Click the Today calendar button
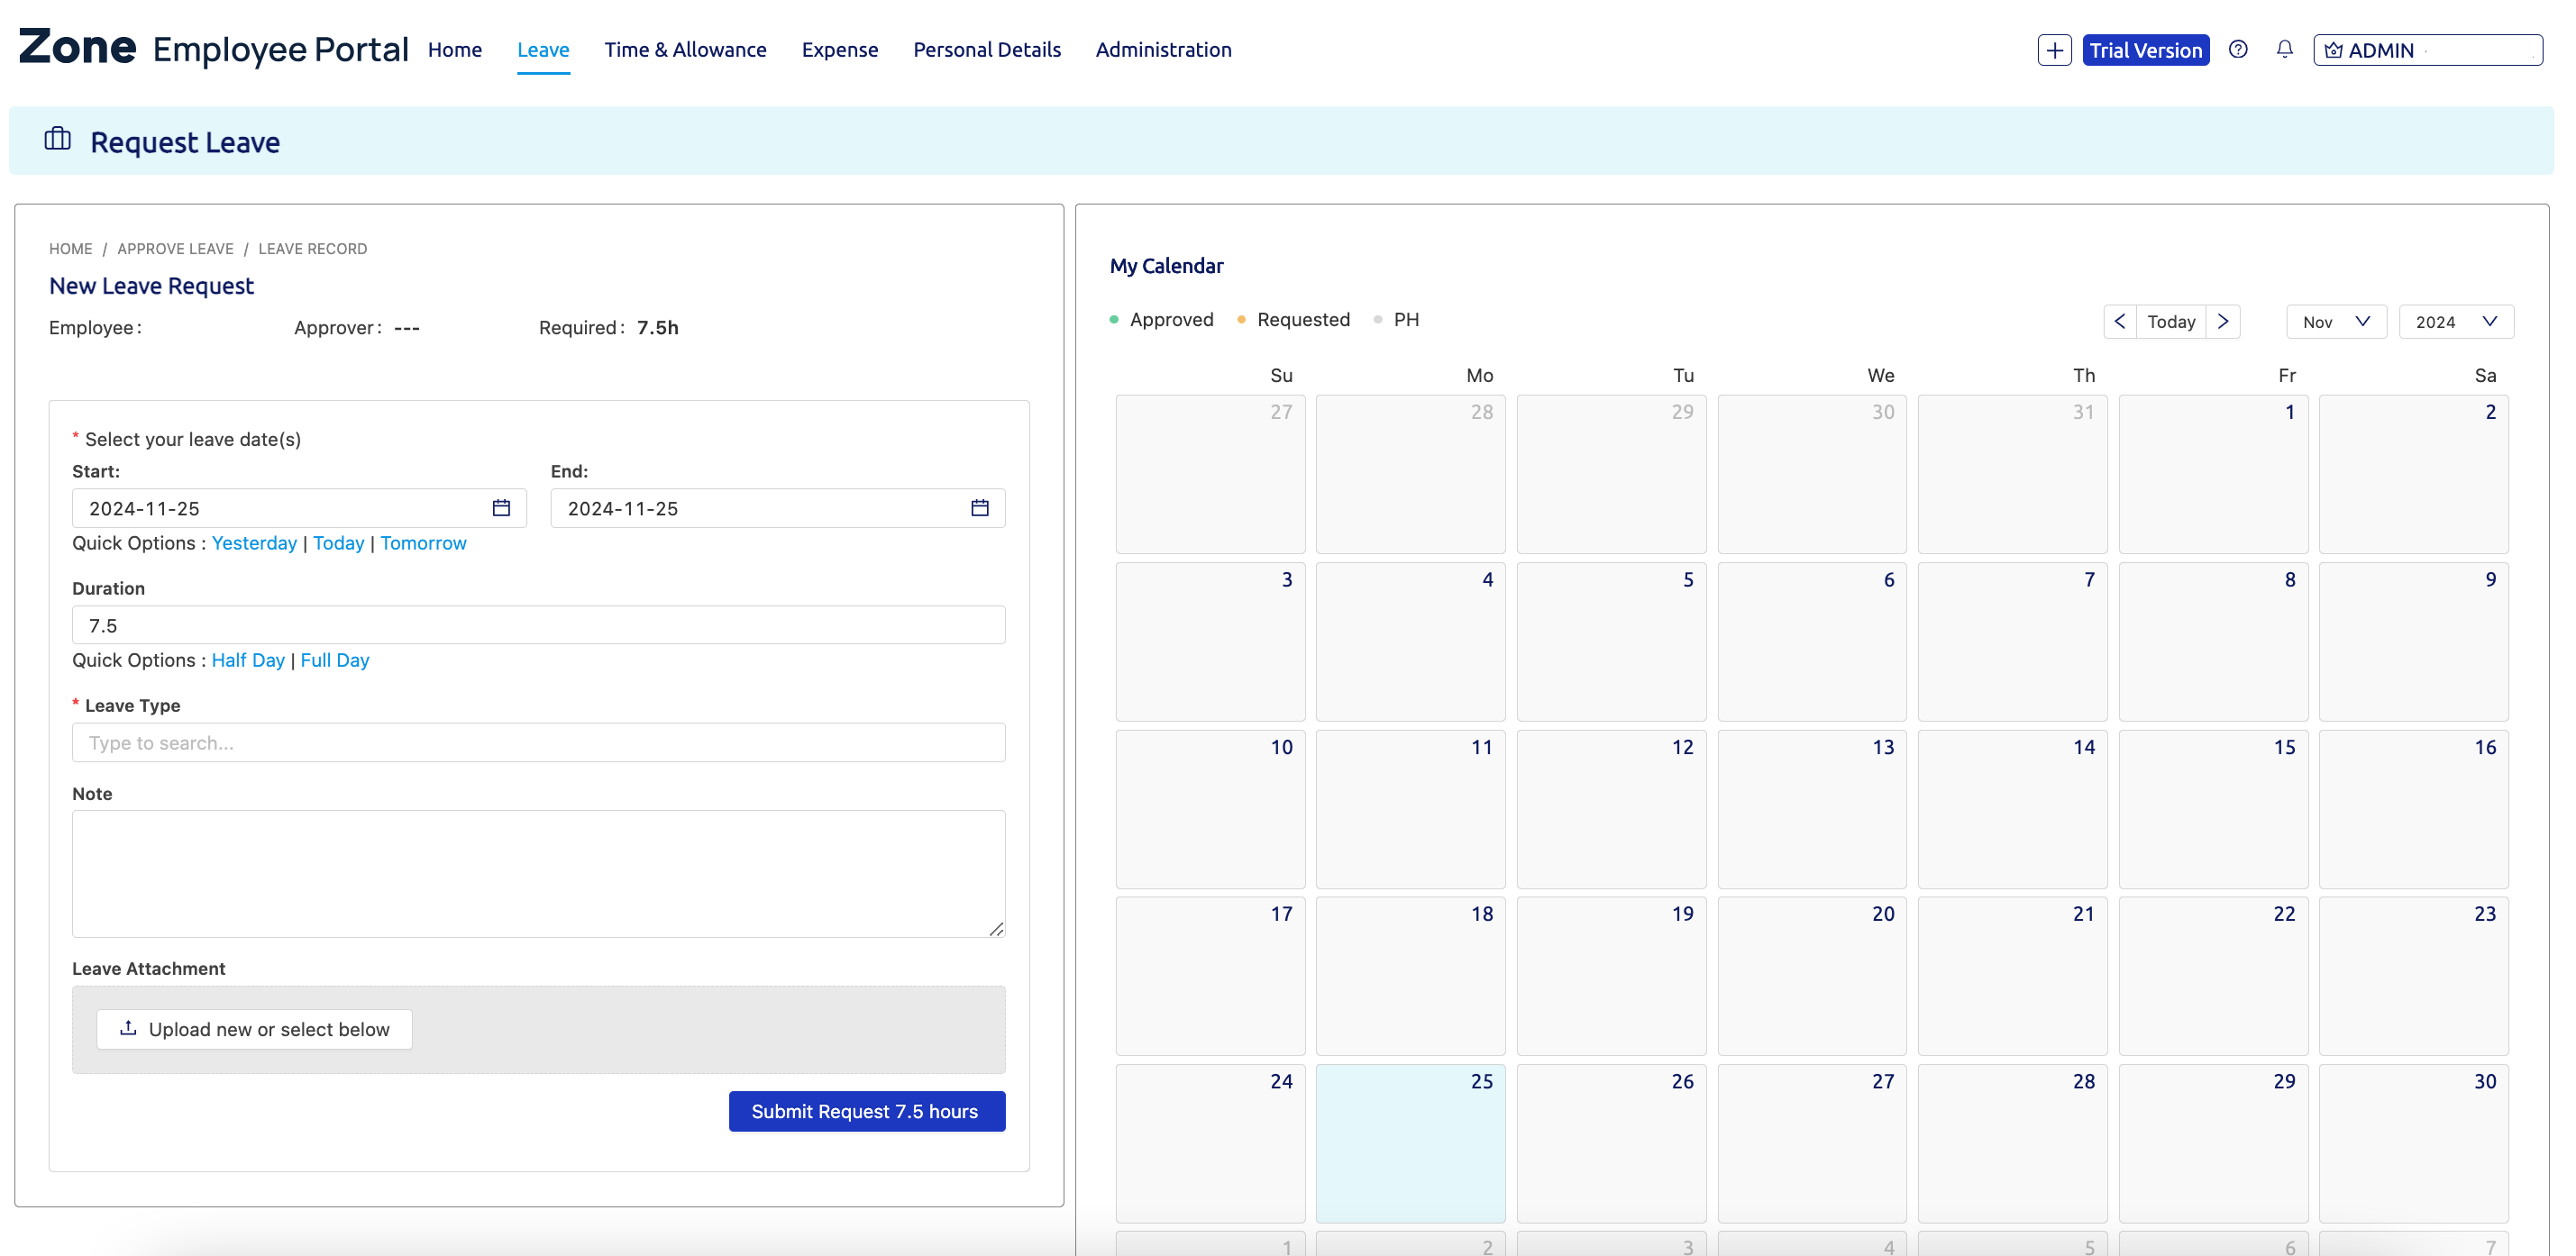This screenshot has width=2576, height=1256. 2171,321
